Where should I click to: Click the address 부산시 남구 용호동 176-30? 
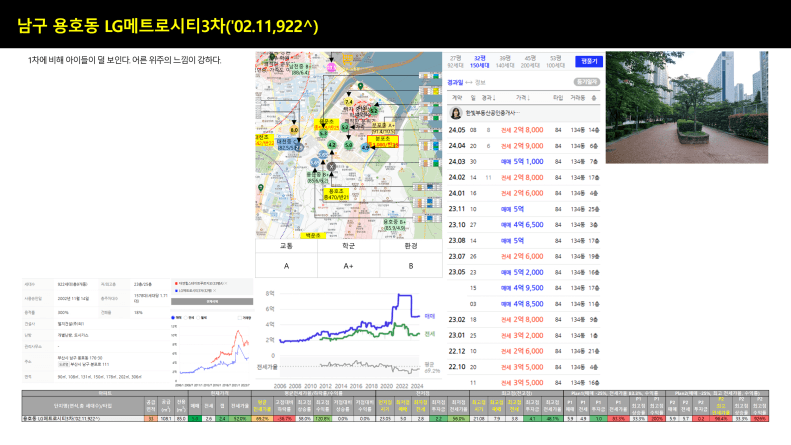80,358
